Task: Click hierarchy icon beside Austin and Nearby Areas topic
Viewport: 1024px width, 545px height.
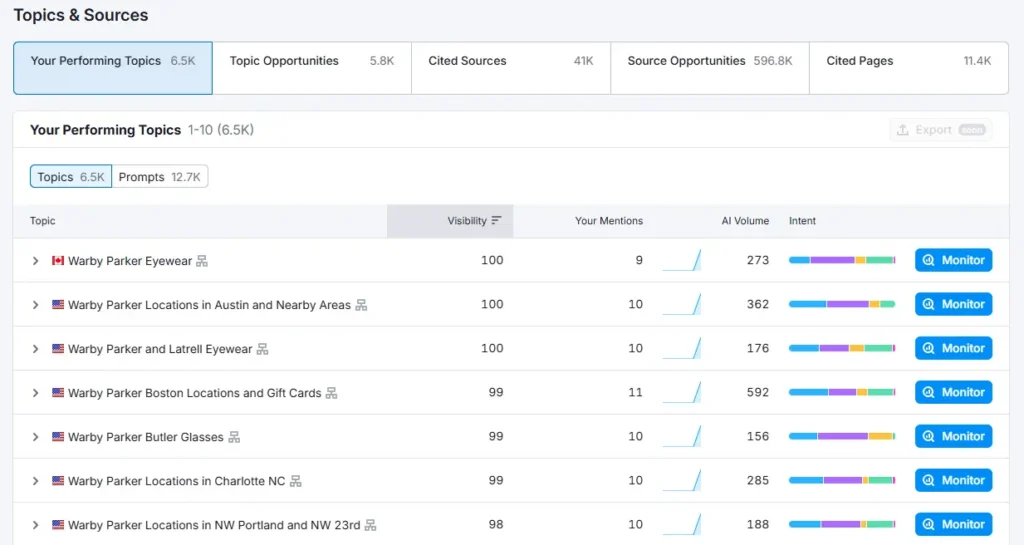Action: [x=361, y=305]
